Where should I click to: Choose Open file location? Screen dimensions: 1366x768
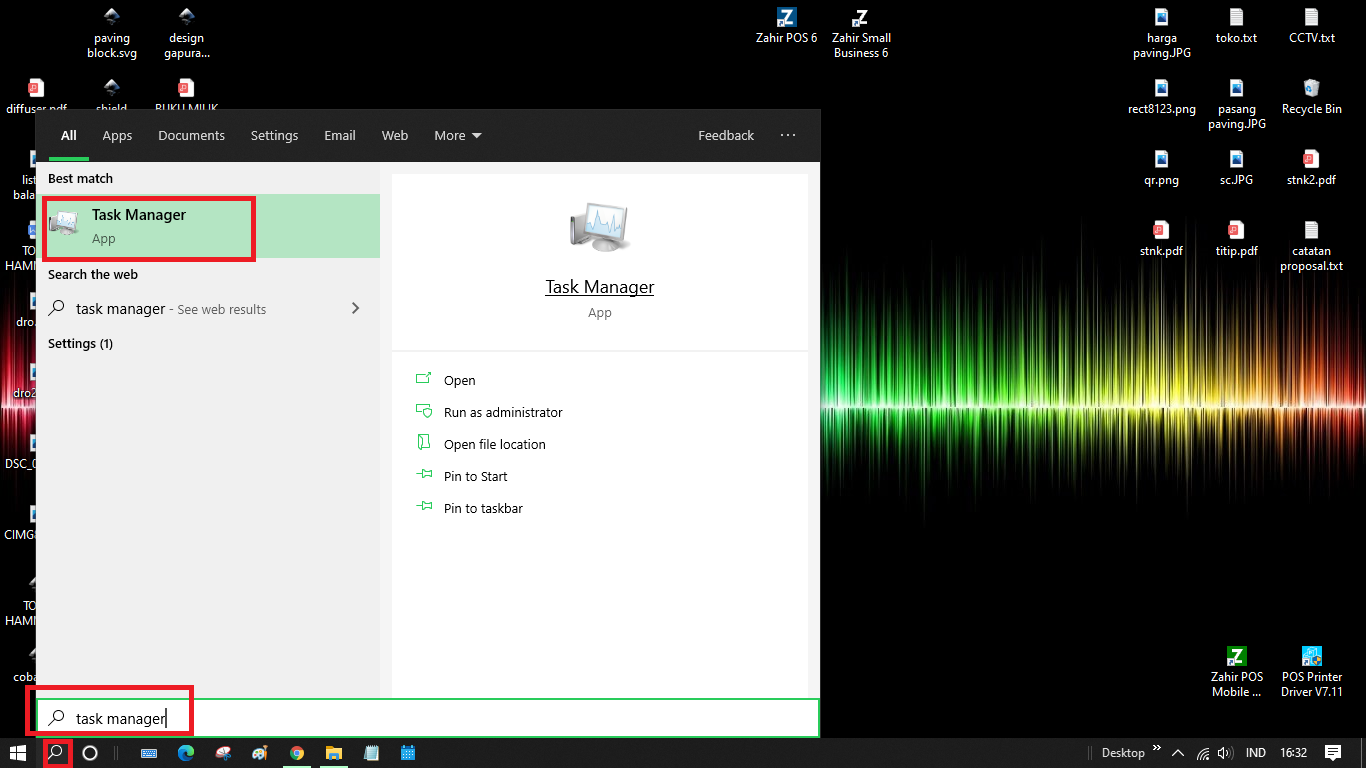(x=495, y=444)
